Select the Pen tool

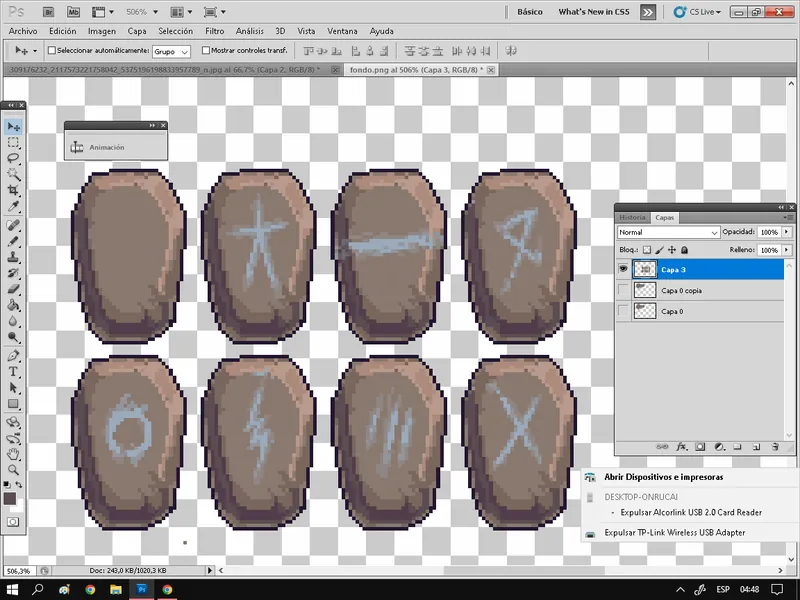pyautogui.click(x=13, y=356)
